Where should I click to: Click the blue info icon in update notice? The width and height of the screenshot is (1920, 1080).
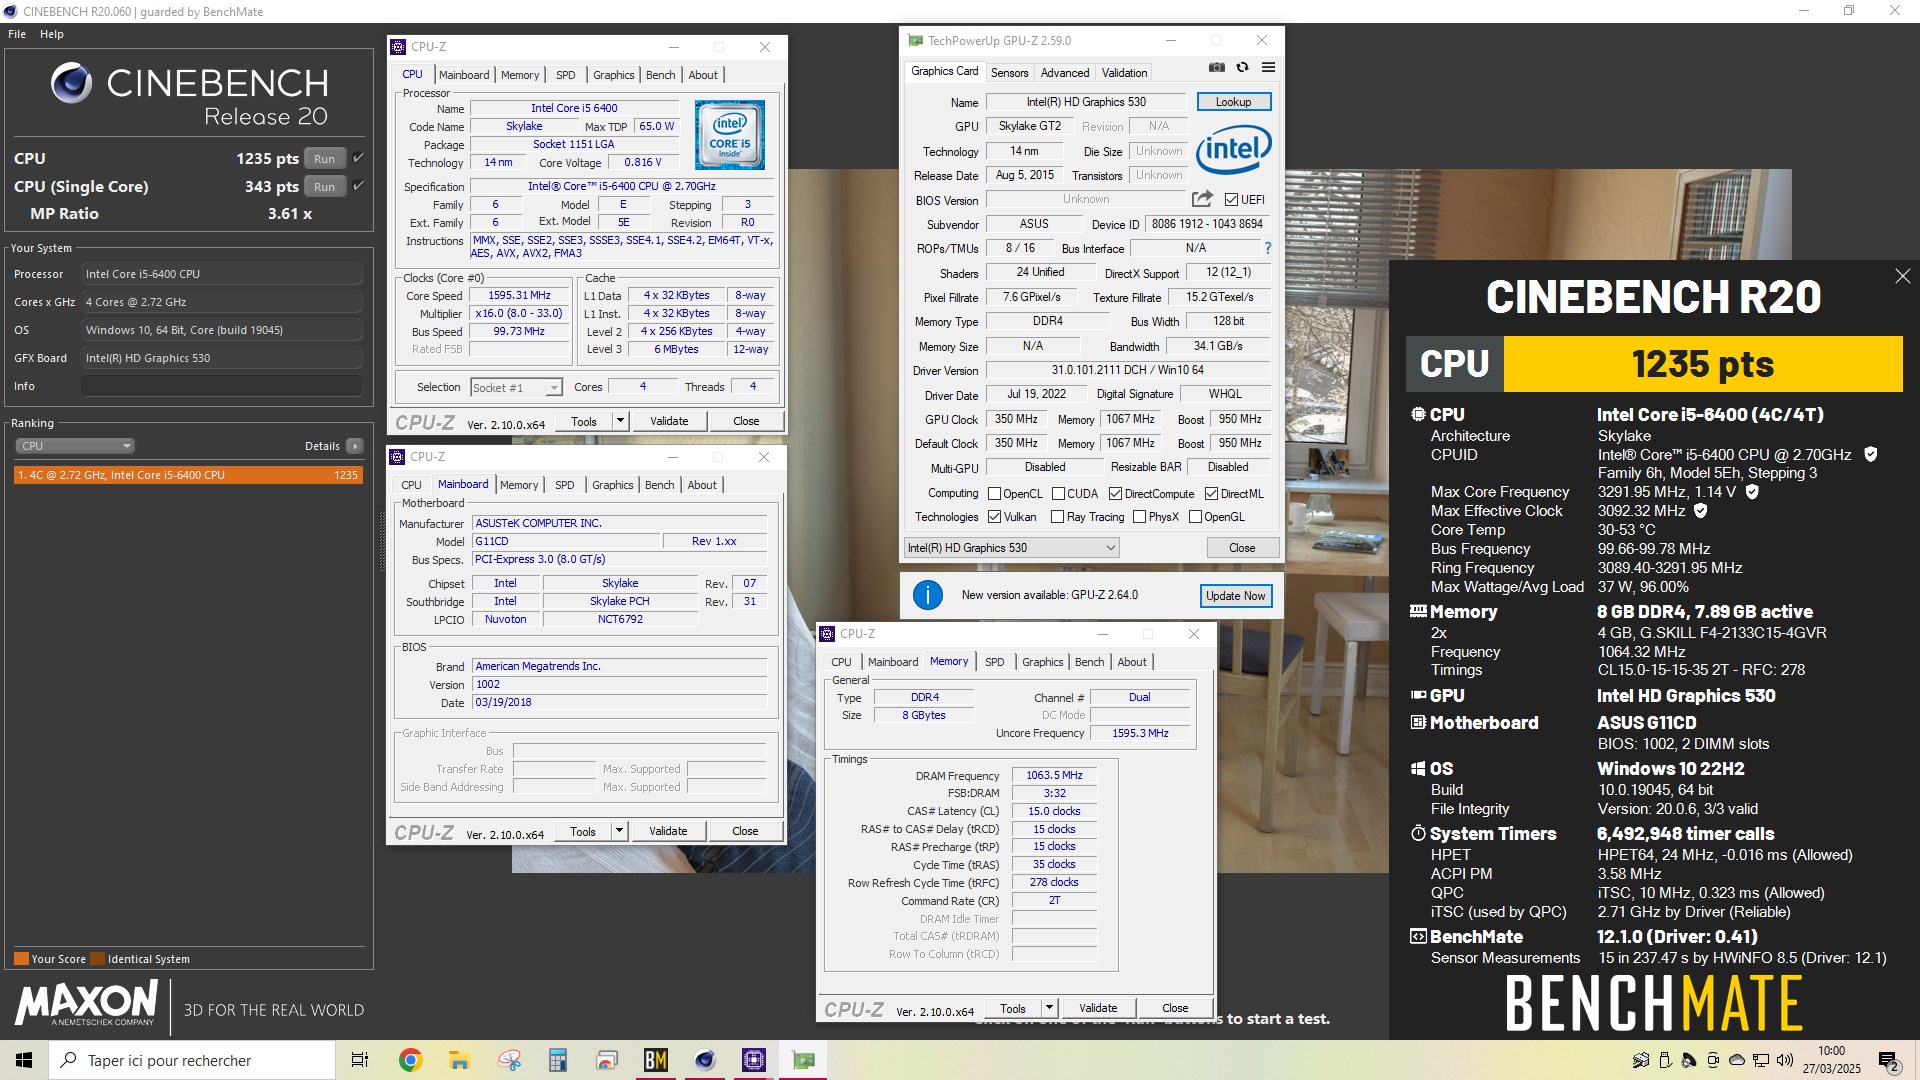(927, 595)
